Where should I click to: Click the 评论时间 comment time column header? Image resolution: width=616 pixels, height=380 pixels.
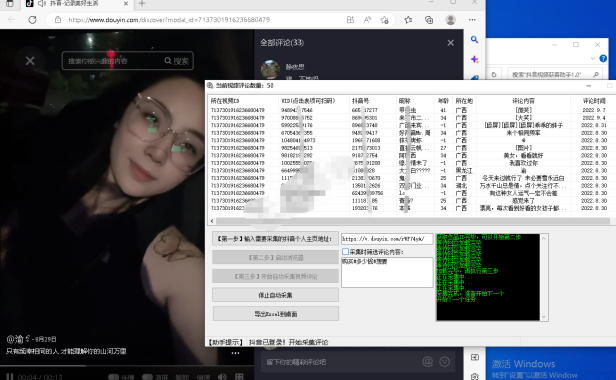pos(594,101)
